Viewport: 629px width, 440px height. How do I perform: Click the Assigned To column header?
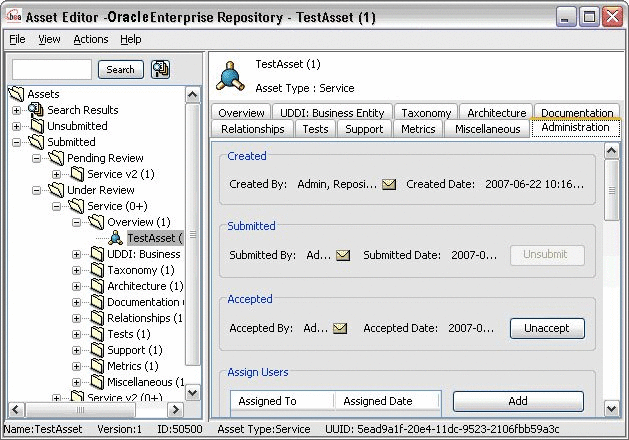[282, 401]
